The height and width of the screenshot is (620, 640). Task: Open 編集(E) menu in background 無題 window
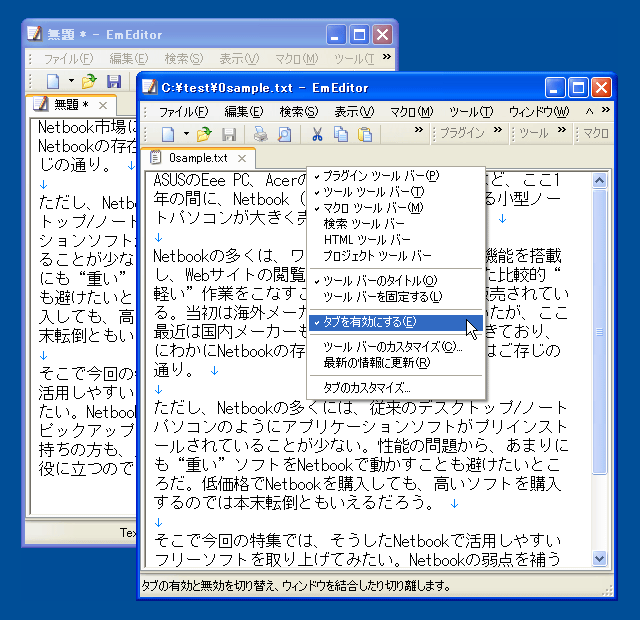pyautogui.click(x=129, y=59)
